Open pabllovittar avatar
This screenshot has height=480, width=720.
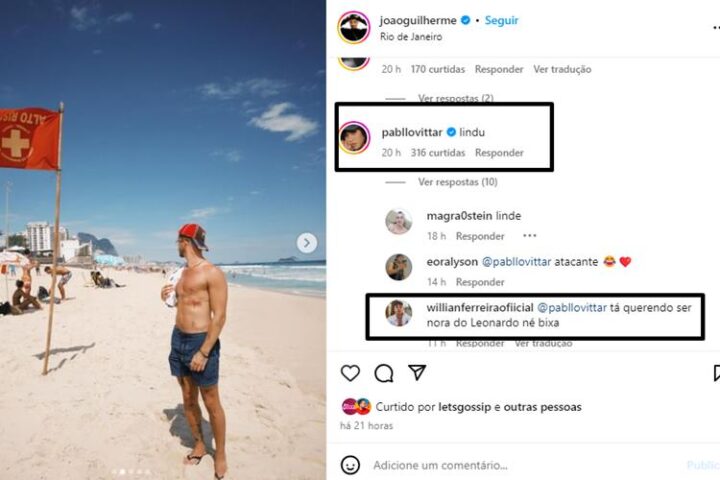[x=354, y=138]
